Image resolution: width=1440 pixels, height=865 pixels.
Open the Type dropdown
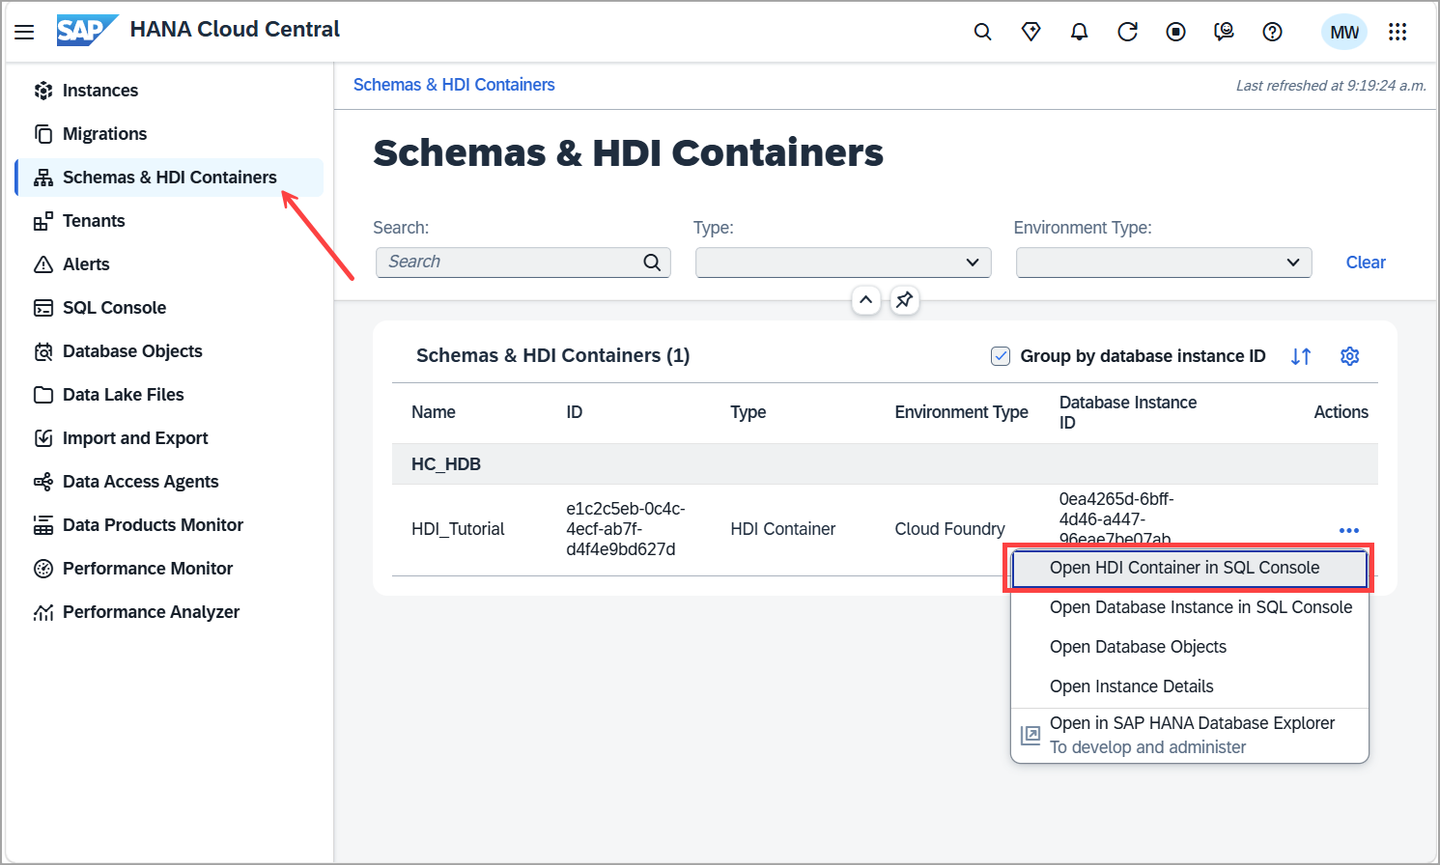(843, 262)
